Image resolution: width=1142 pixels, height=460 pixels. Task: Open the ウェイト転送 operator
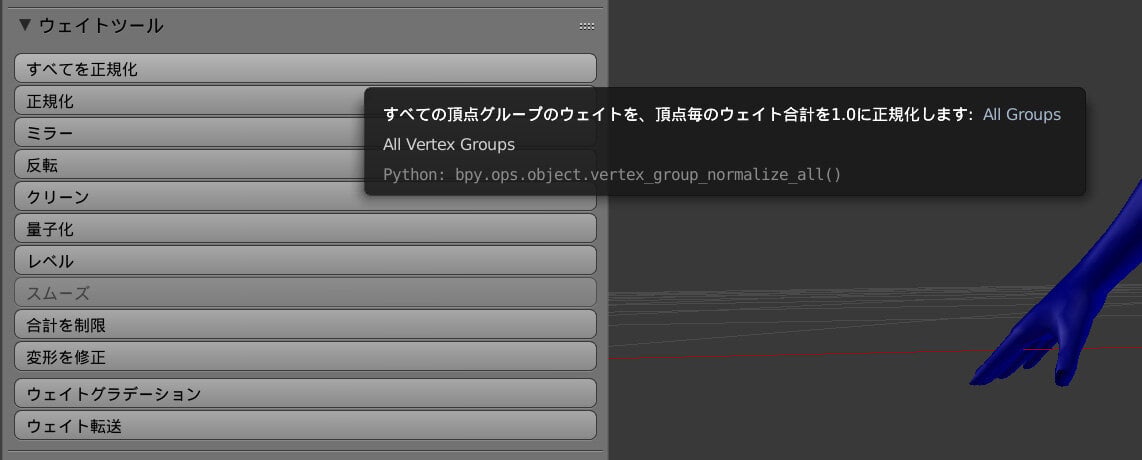point(305,425)
